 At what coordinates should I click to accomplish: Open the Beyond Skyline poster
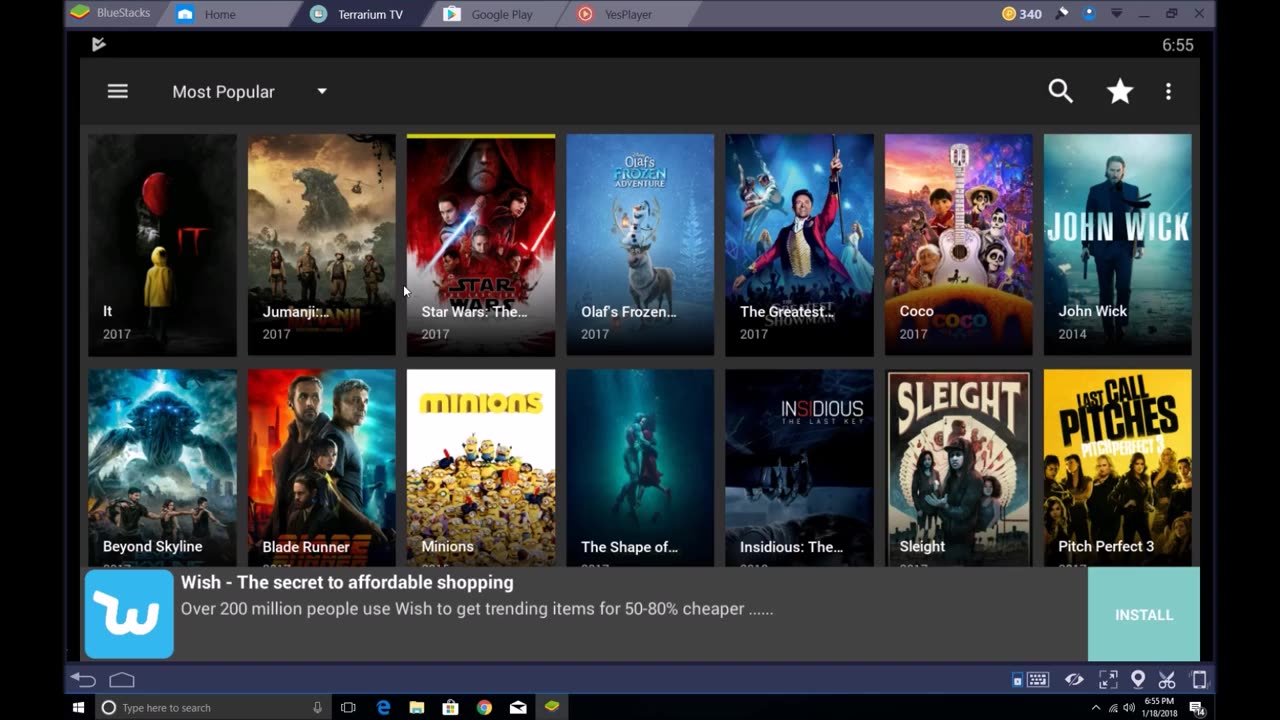(x=162, y=468)
